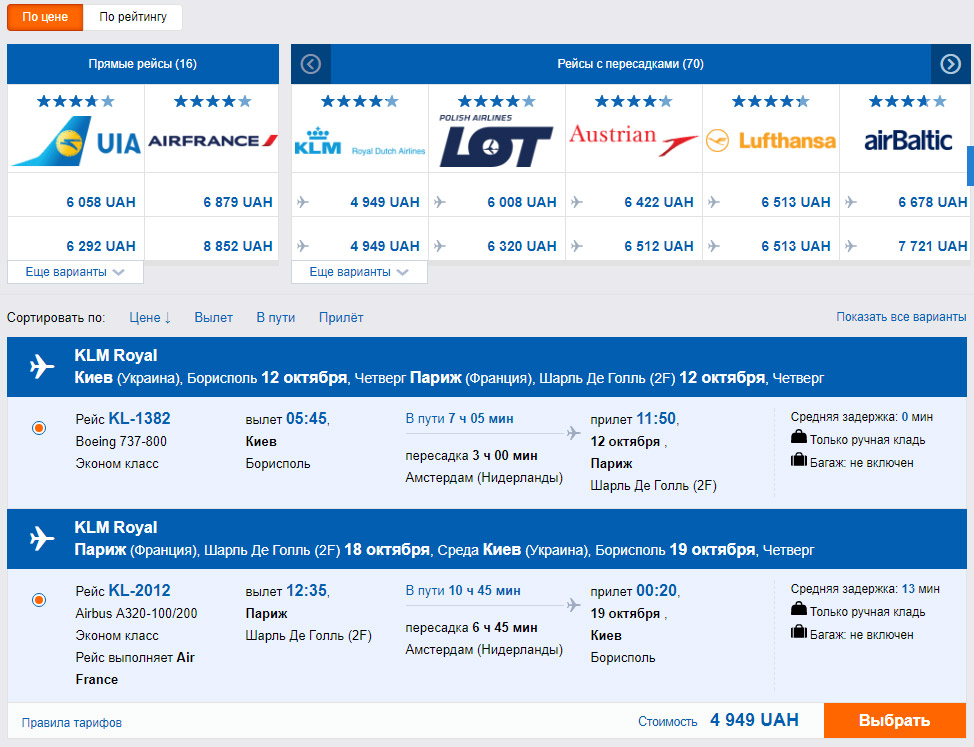Click plane icon beside LOT 6 008 UAH
The height and width of the screenshot is (747, 974).
pyautogui.click(x=440, y=202)
